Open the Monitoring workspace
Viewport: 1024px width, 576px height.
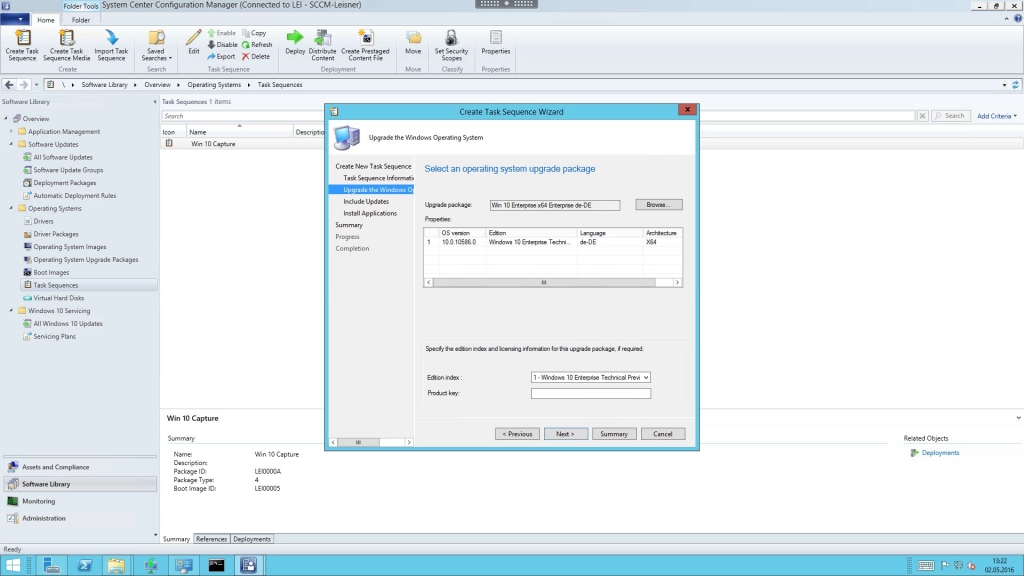click(80, 501)
